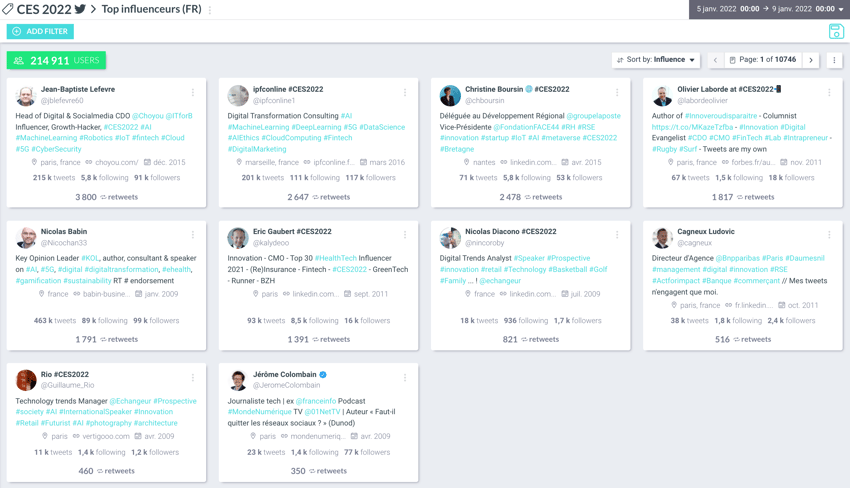Click Christine Boursin's profile avatar

450,95
